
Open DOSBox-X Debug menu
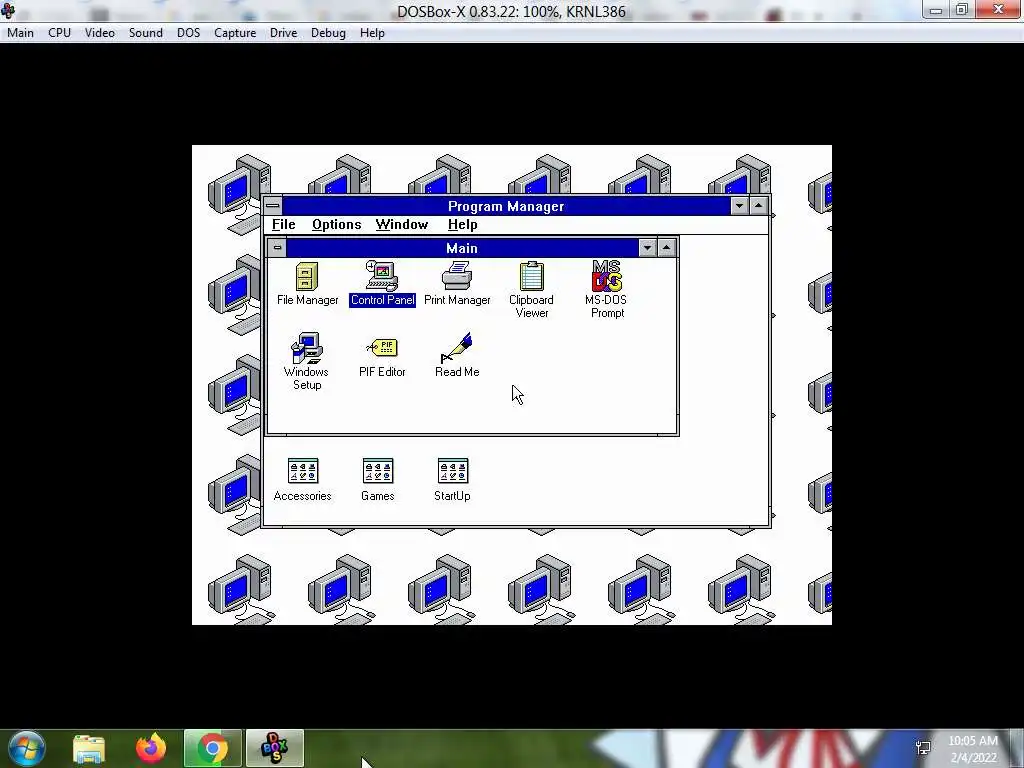(328, 33)
